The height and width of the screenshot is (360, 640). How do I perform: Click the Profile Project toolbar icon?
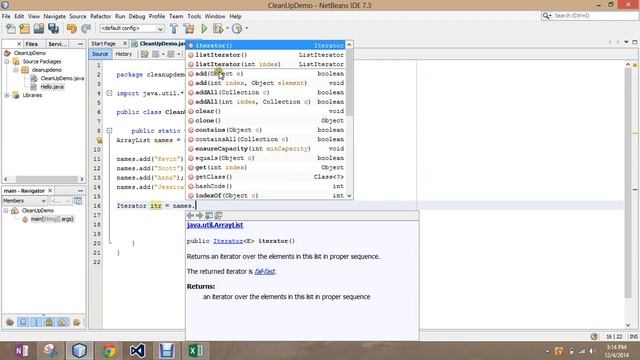pyautogui.click(x=237, y=29)
